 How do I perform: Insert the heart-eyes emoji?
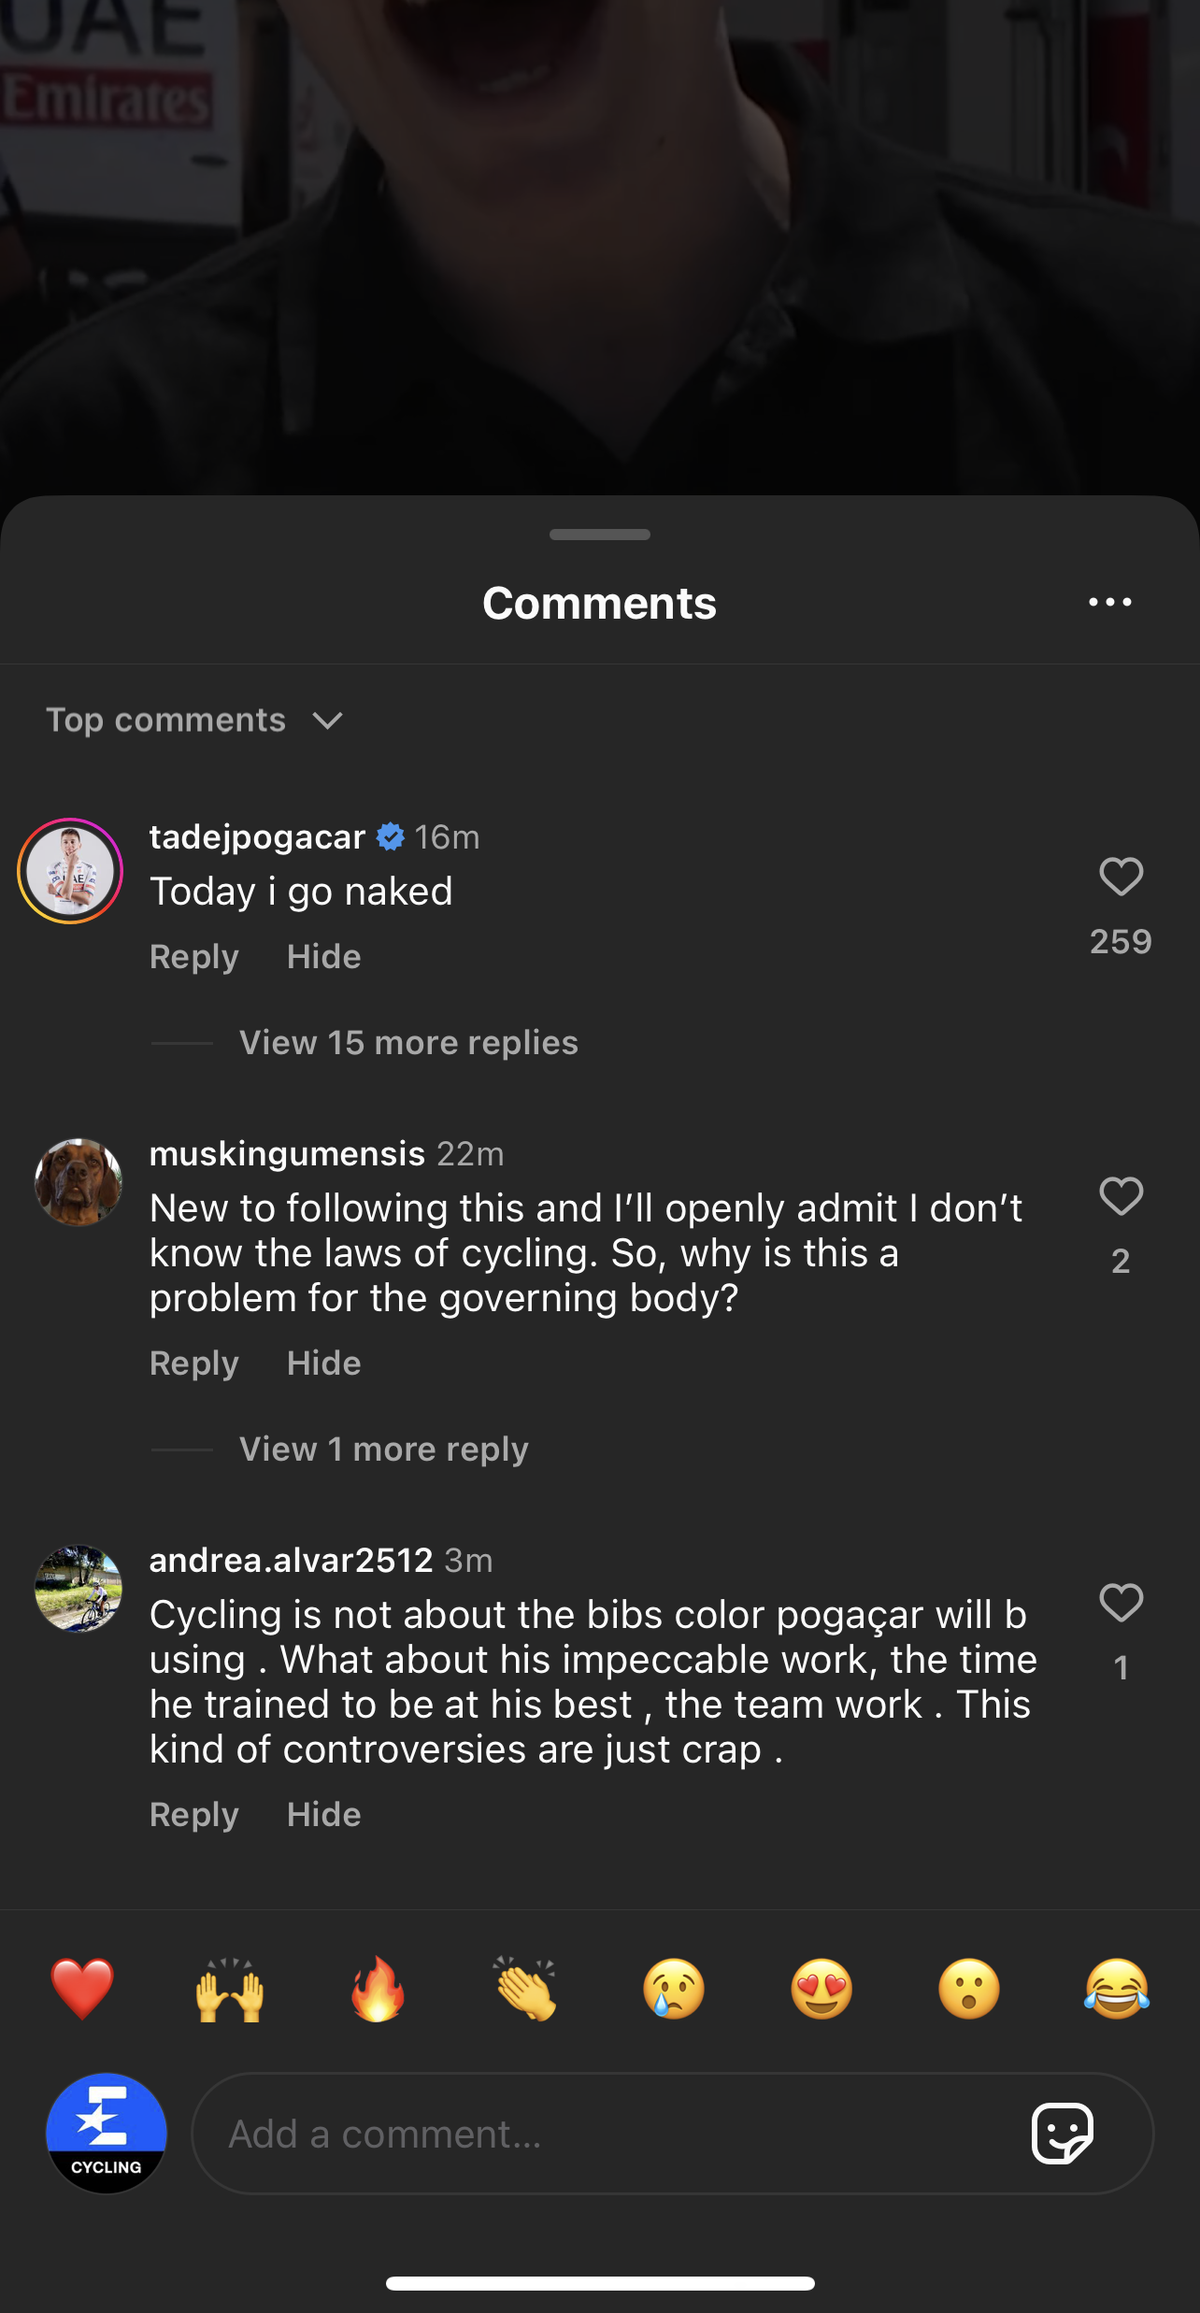point(822,1989)
